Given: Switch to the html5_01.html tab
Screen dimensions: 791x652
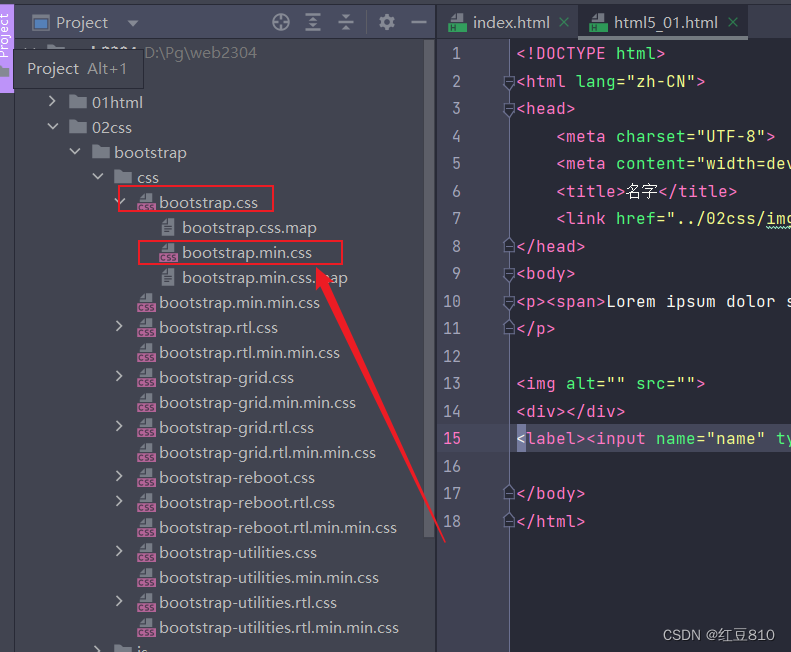Looking at the screenshot, I should pos(665,23).
